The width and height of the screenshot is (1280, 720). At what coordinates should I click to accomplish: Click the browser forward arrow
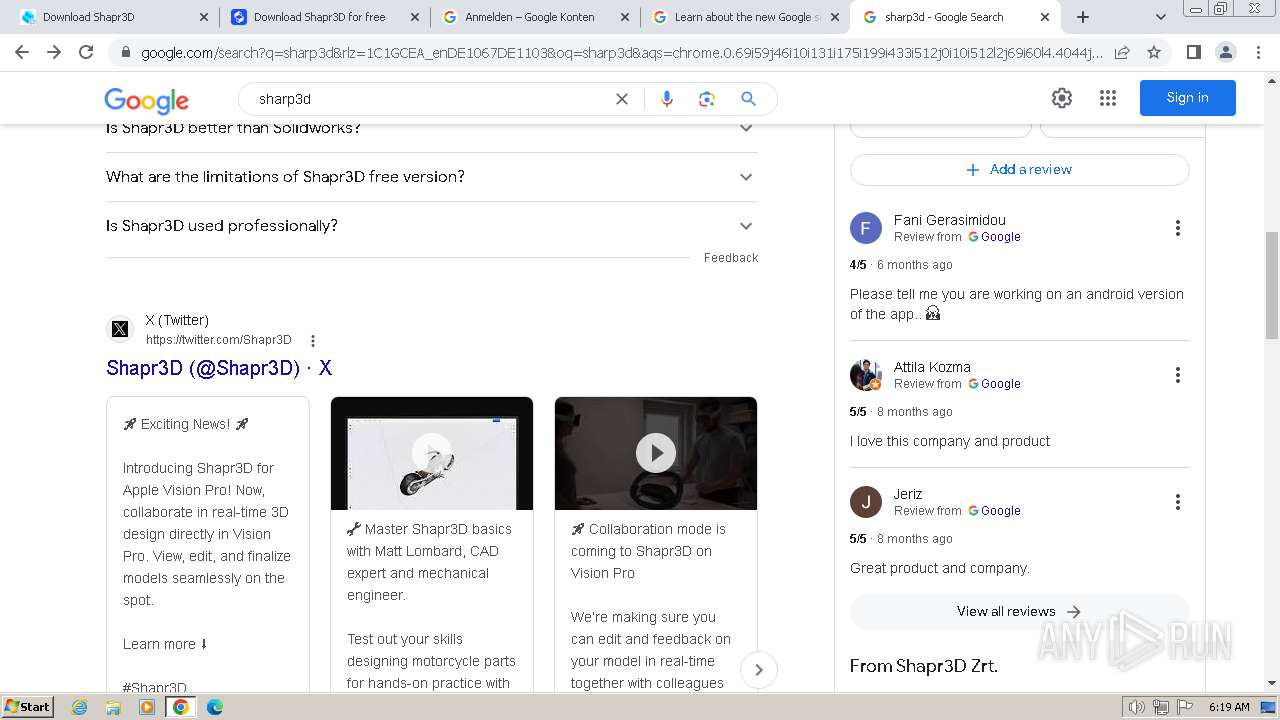[54, 52]
